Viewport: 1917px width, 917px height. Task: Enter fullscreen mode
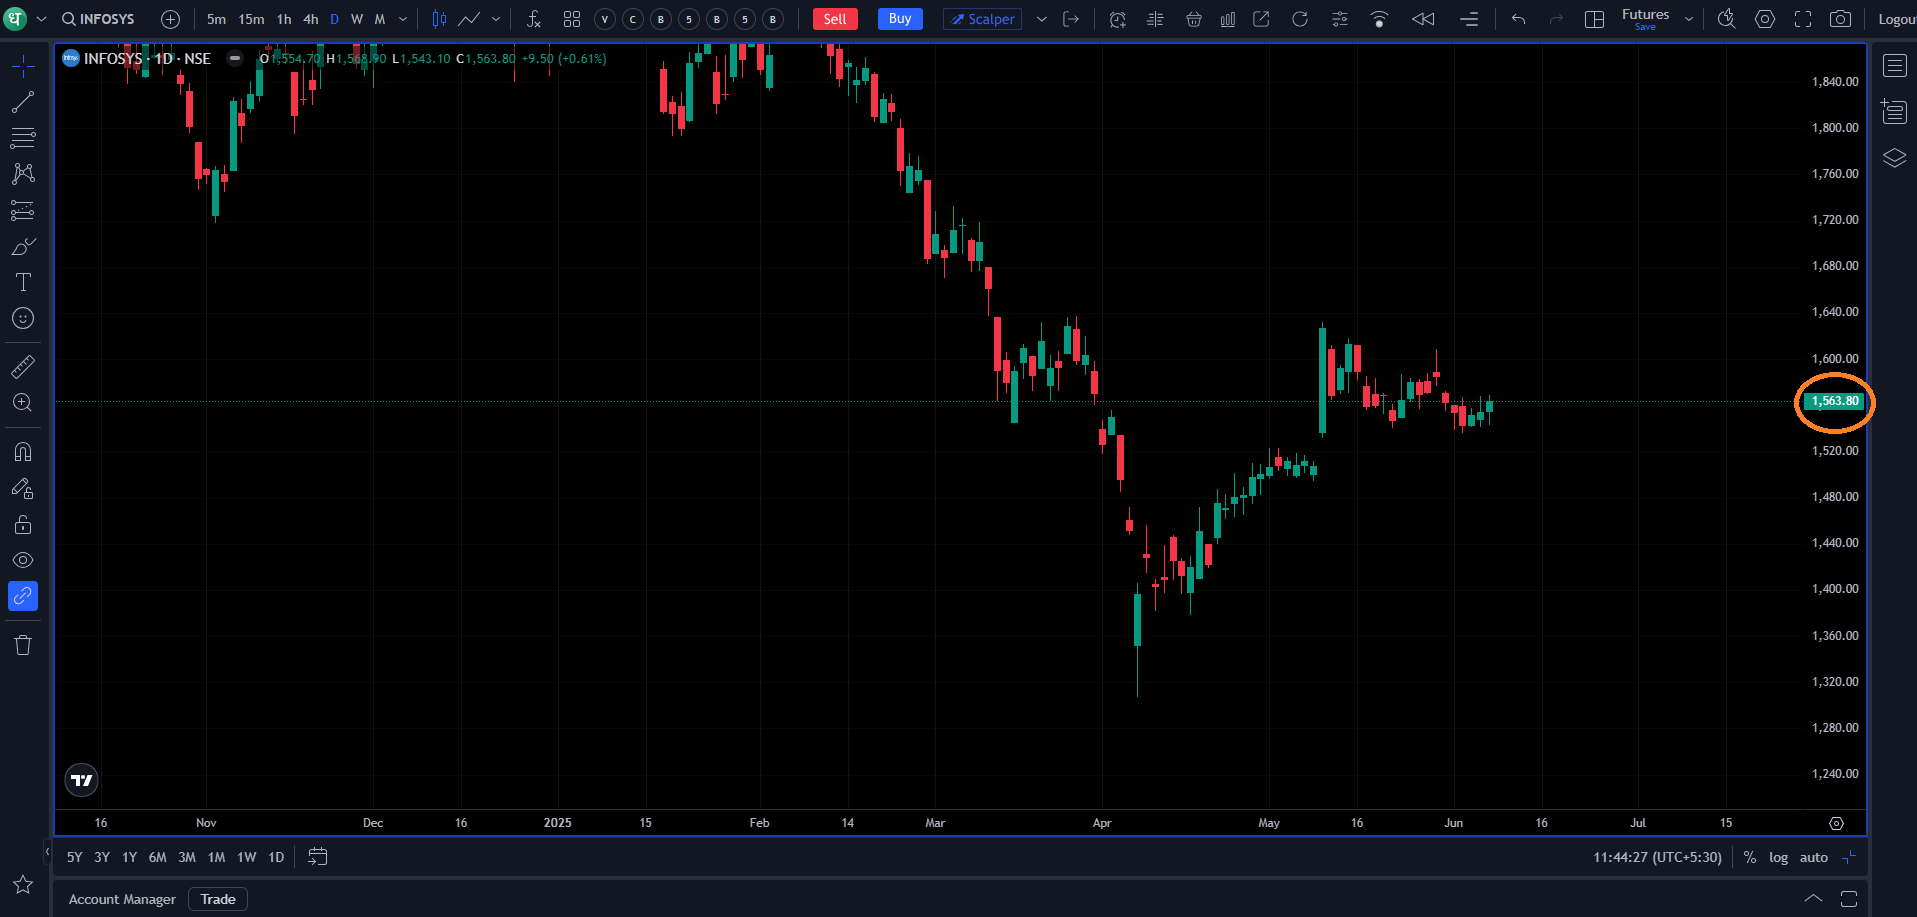click(1803, 19)
